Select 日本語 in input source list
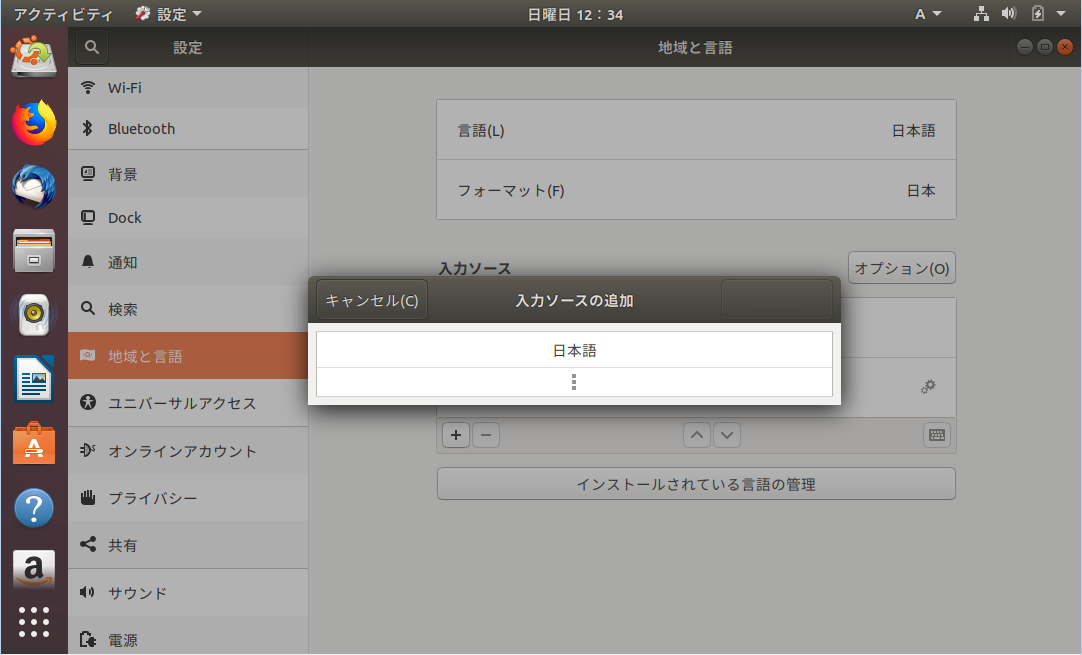 [574, 351]
